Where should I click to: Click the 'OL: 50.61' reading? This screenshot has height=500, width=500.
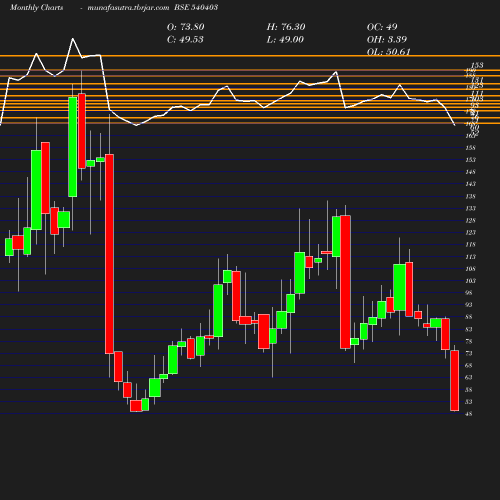coord(388,51)
